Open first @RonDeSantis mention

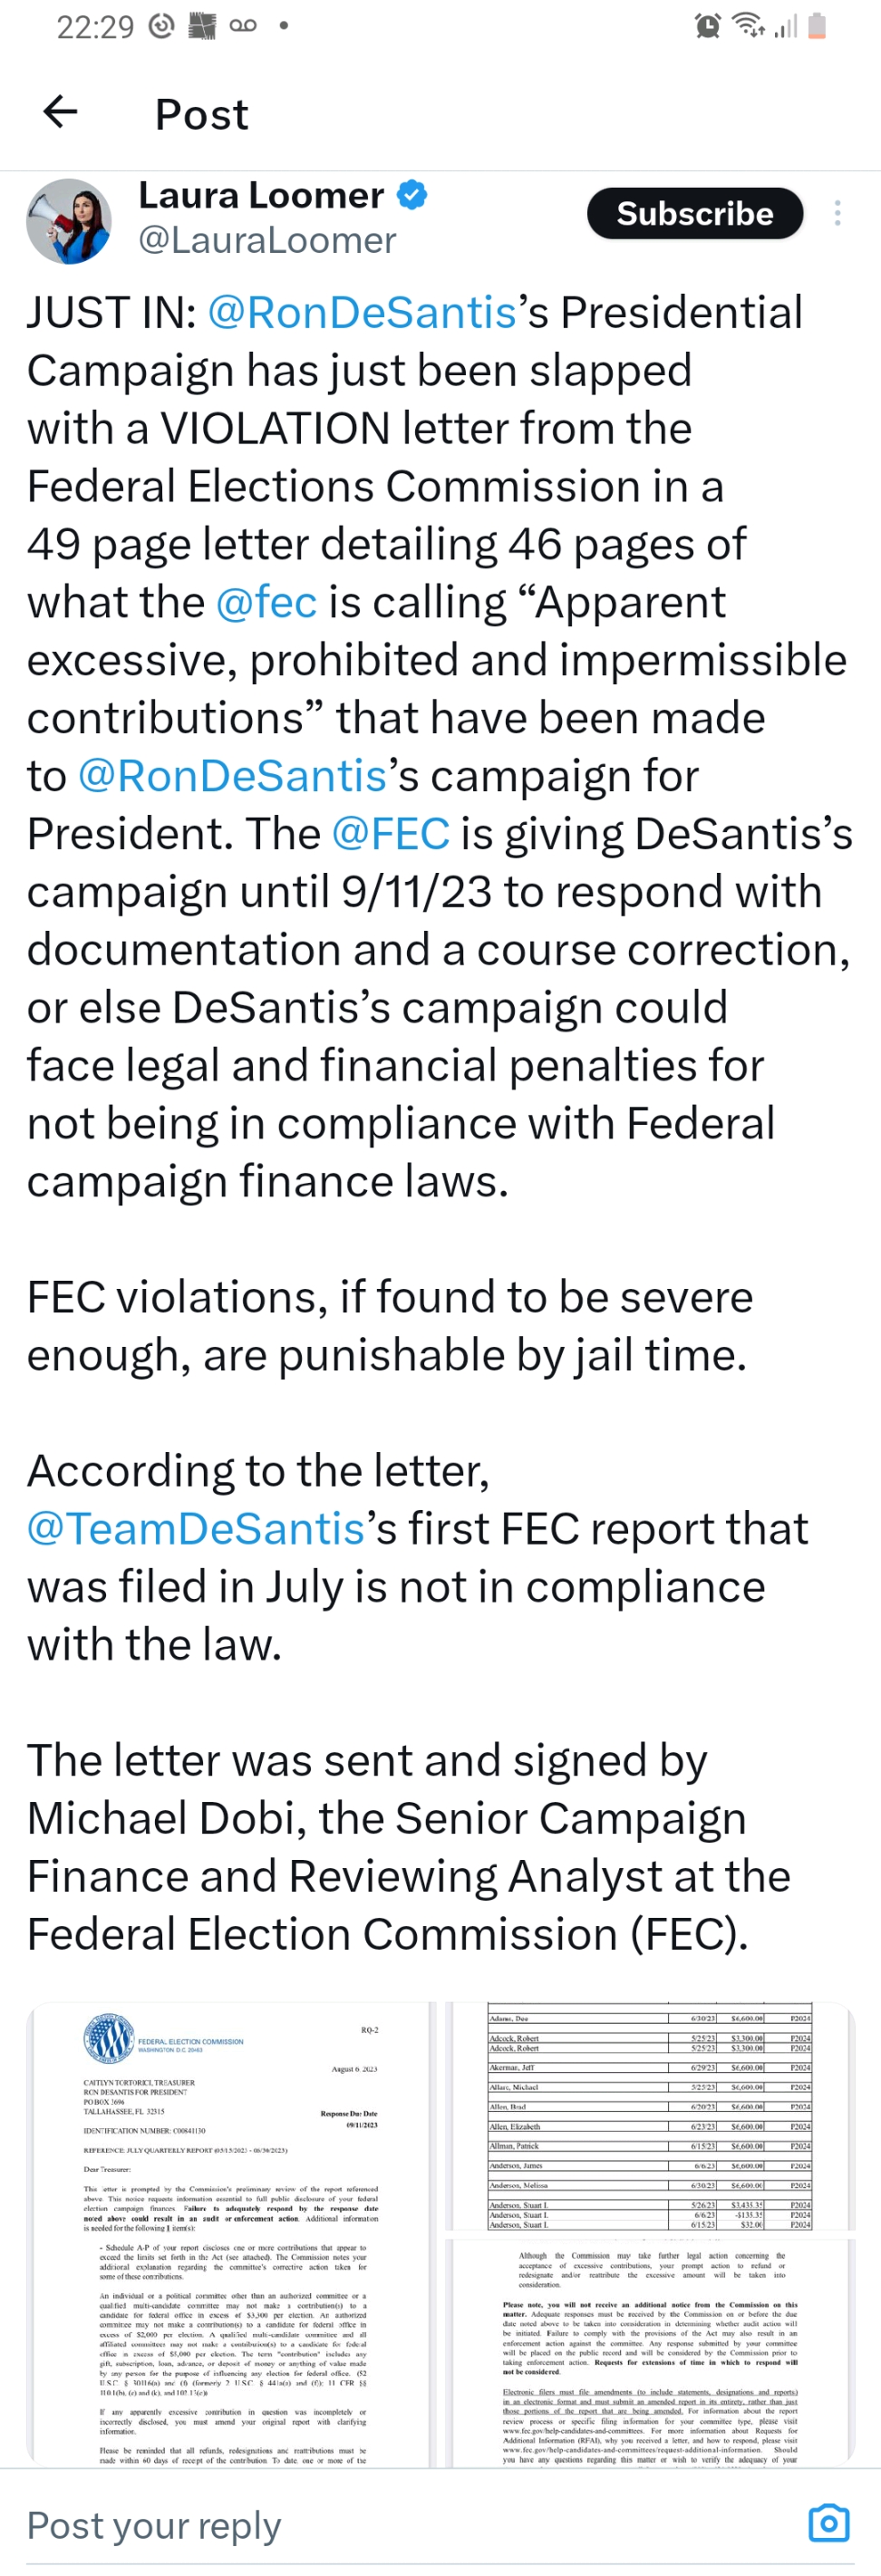pos(362,312)
